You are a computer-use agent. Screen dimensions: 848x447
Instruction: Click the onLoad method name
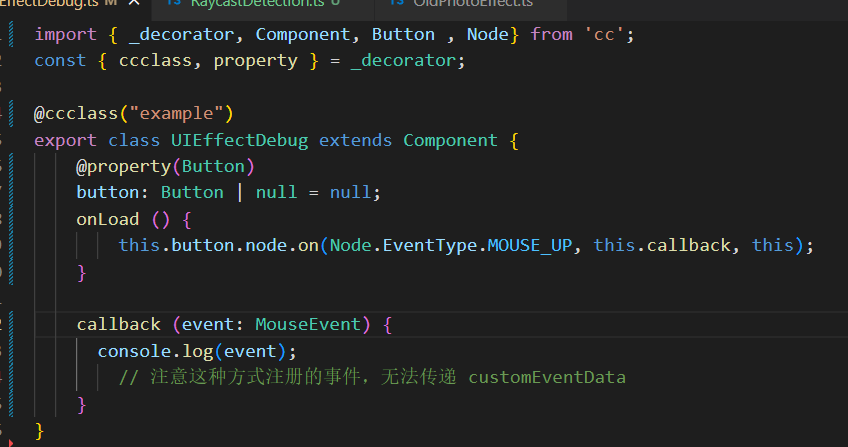pyautogui.click(x=108, y=218)
